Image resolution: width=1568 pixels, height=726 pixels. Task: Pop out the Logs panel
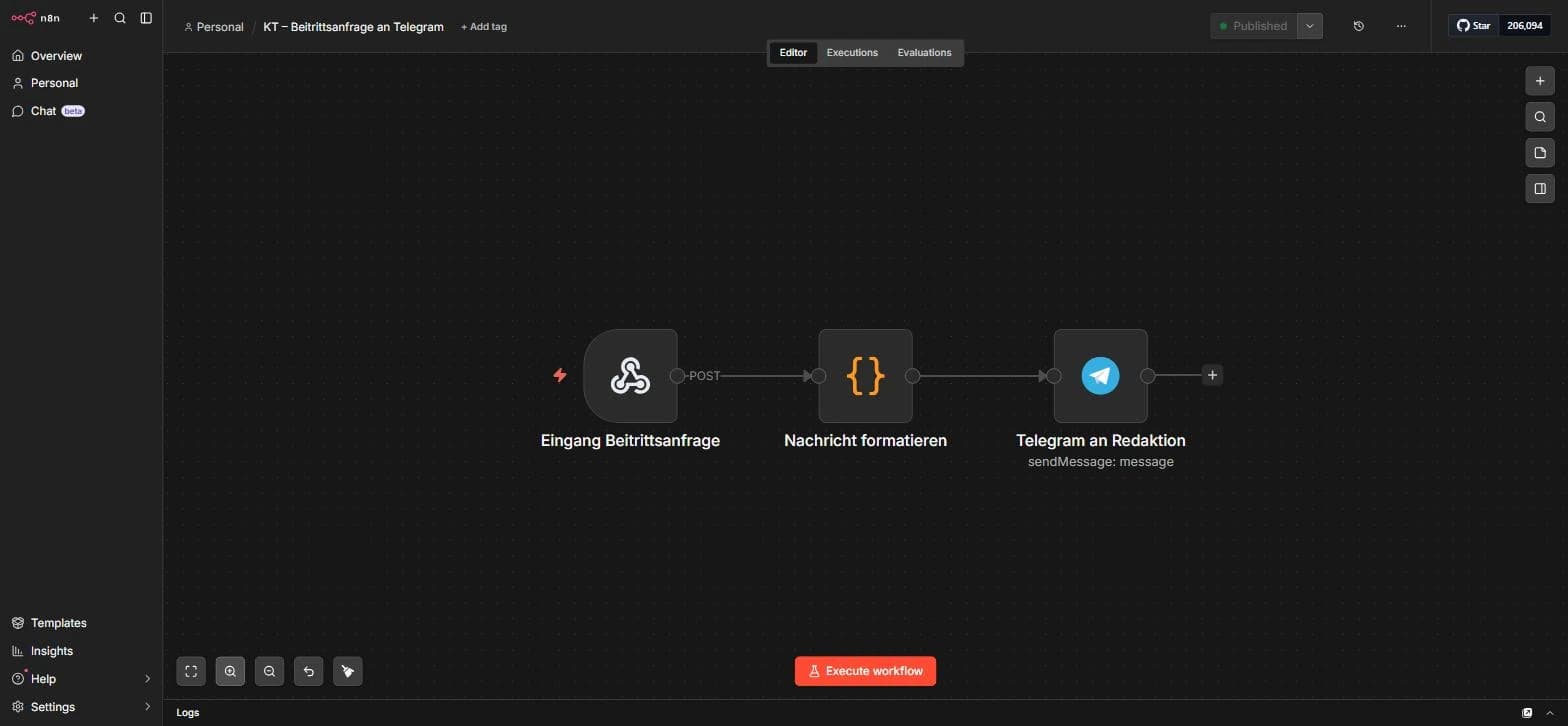coord(1527,713)
